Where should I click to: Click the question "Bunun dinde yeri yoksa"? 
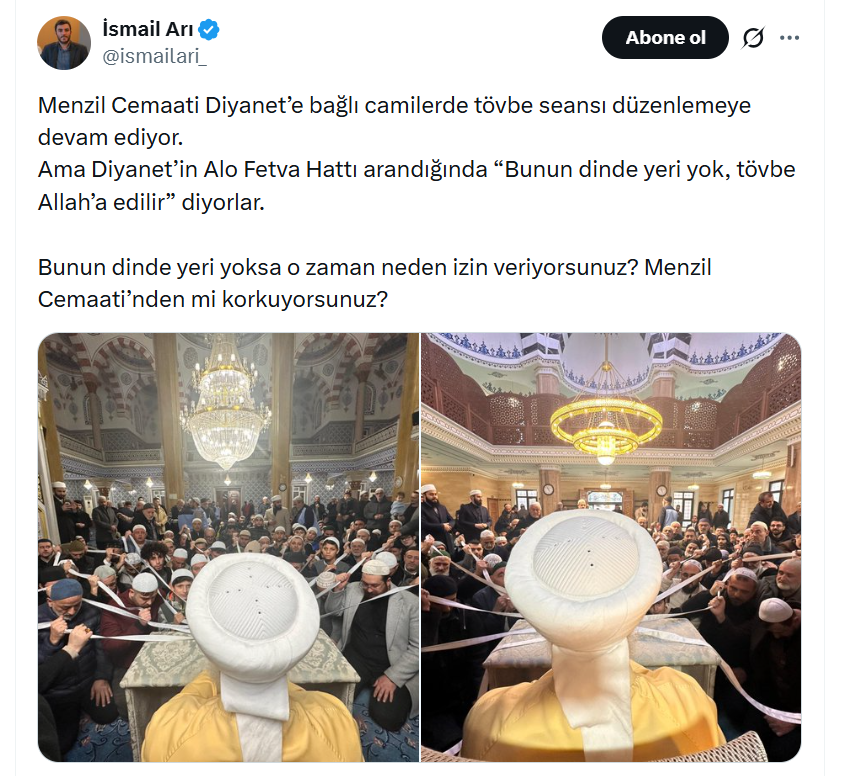[338, 267]
